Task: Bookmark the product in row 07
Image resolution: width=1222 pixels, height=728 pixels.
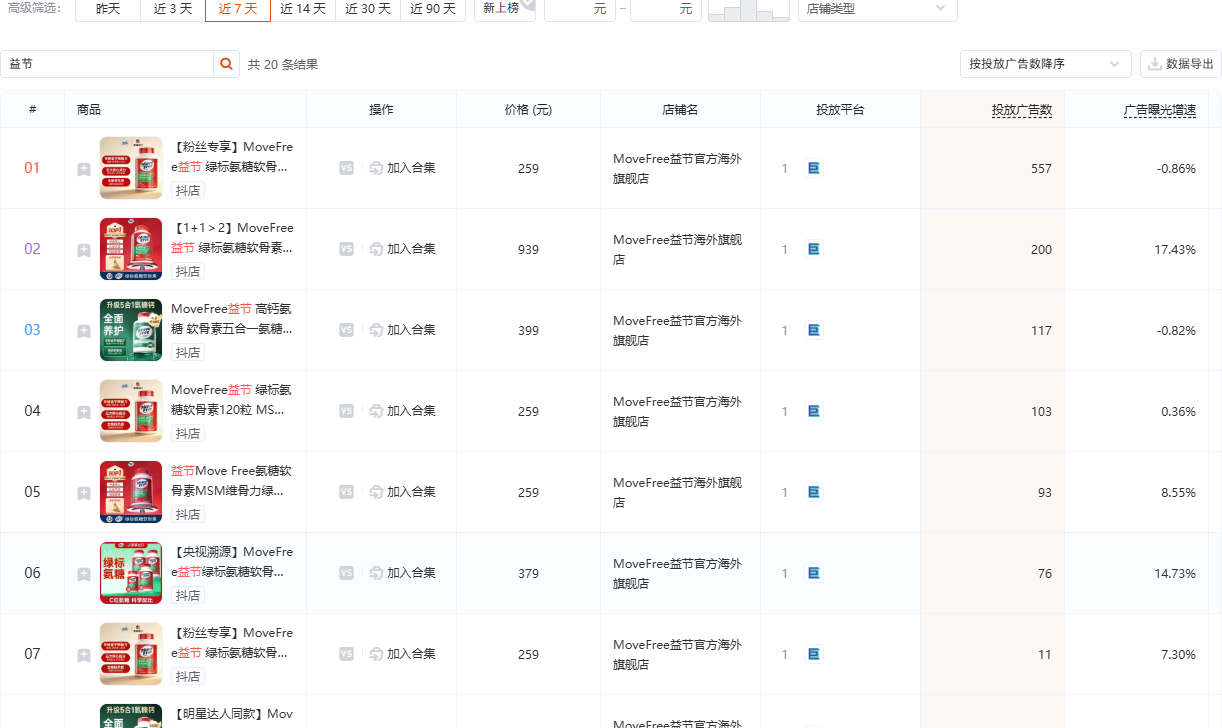Action: [84, 655]
